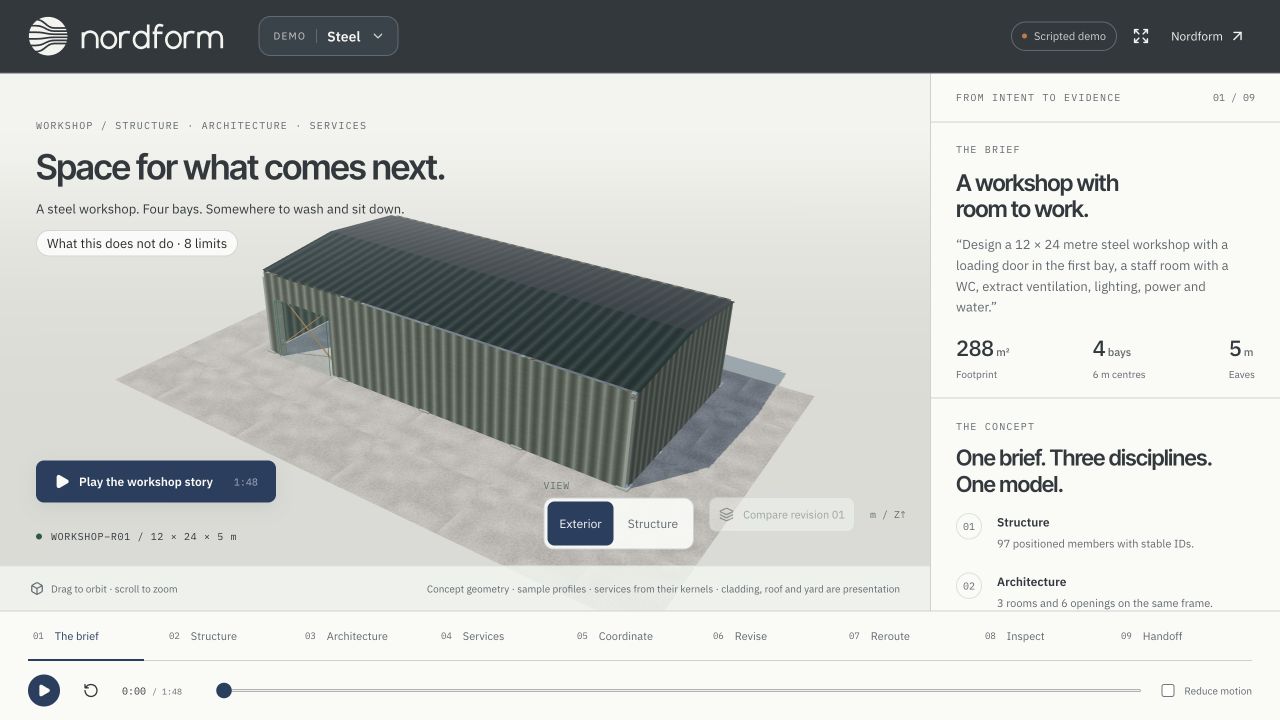Click Compare revision 01 button

tap(782, 515)
